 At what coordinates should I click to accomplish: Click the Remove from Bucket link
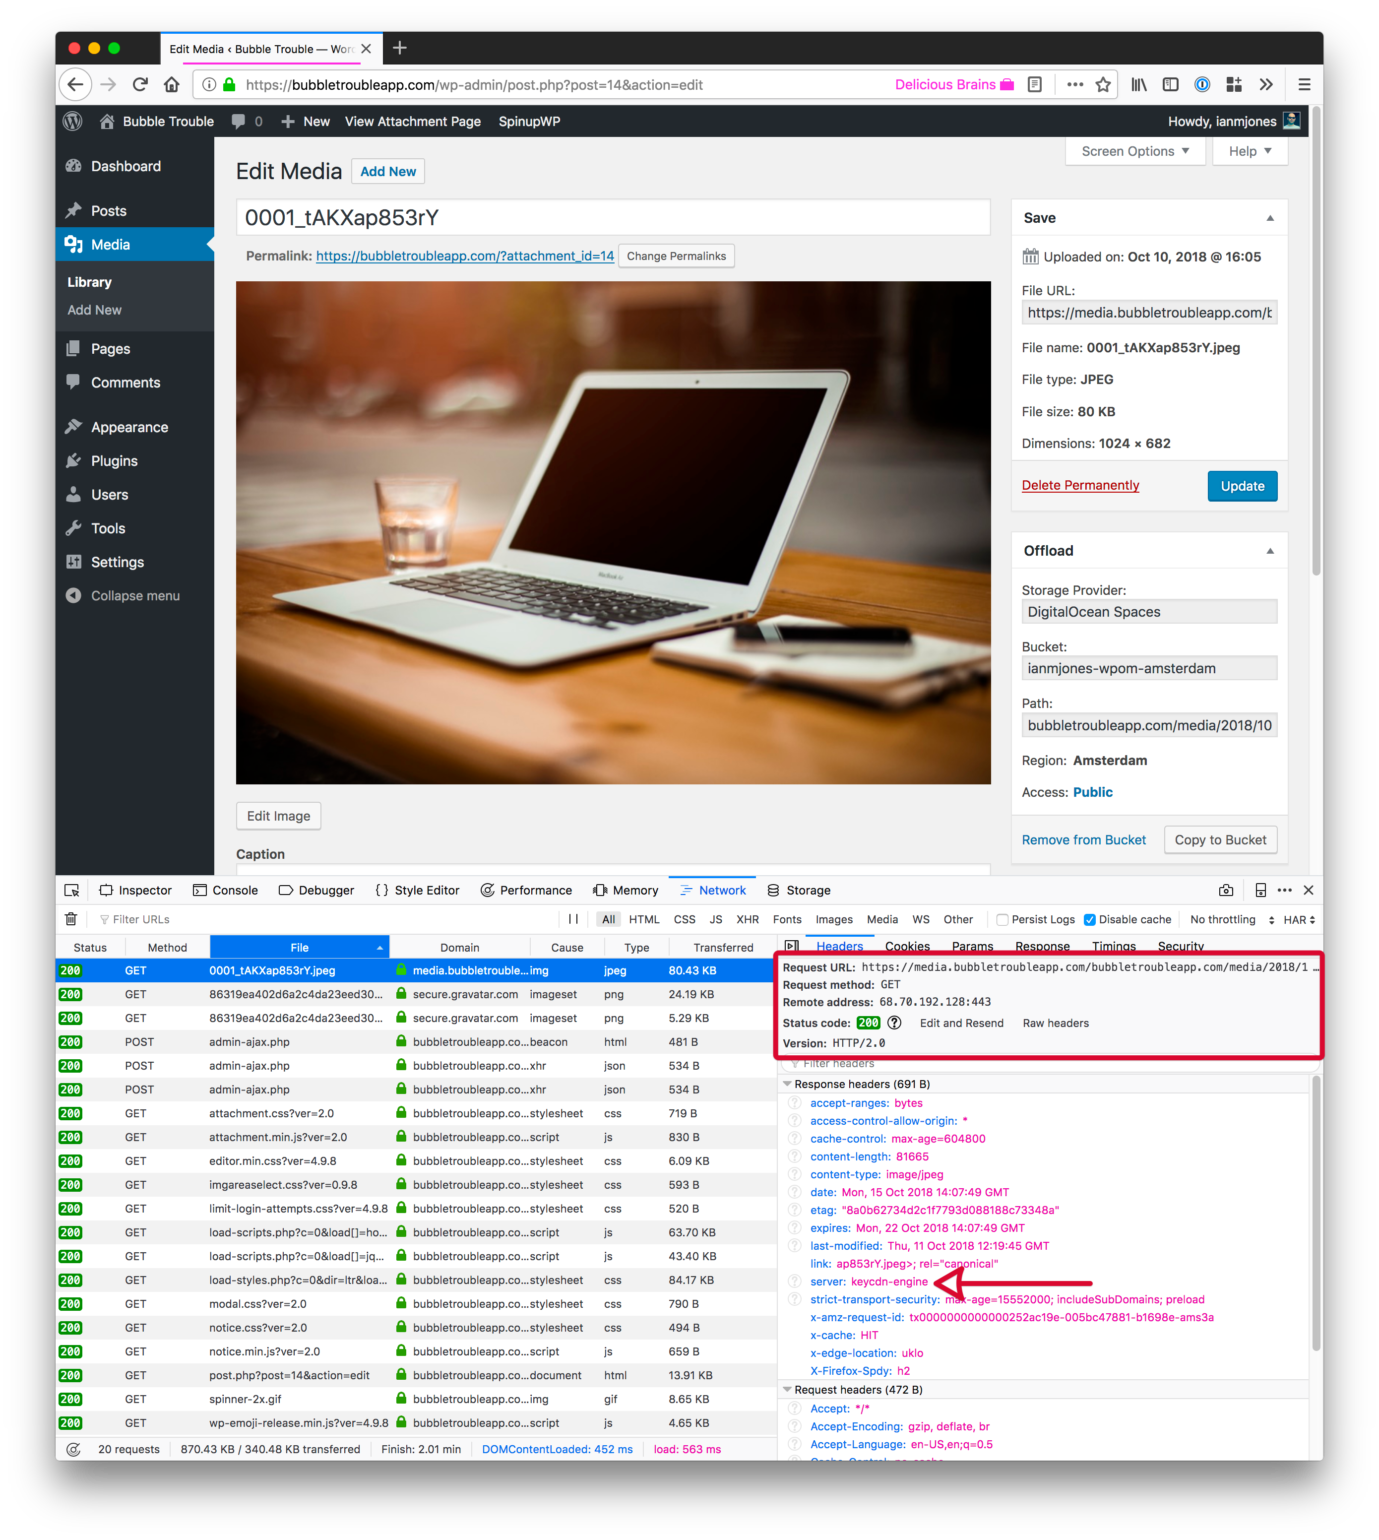pyautogui.click(x=1084, y=840)
